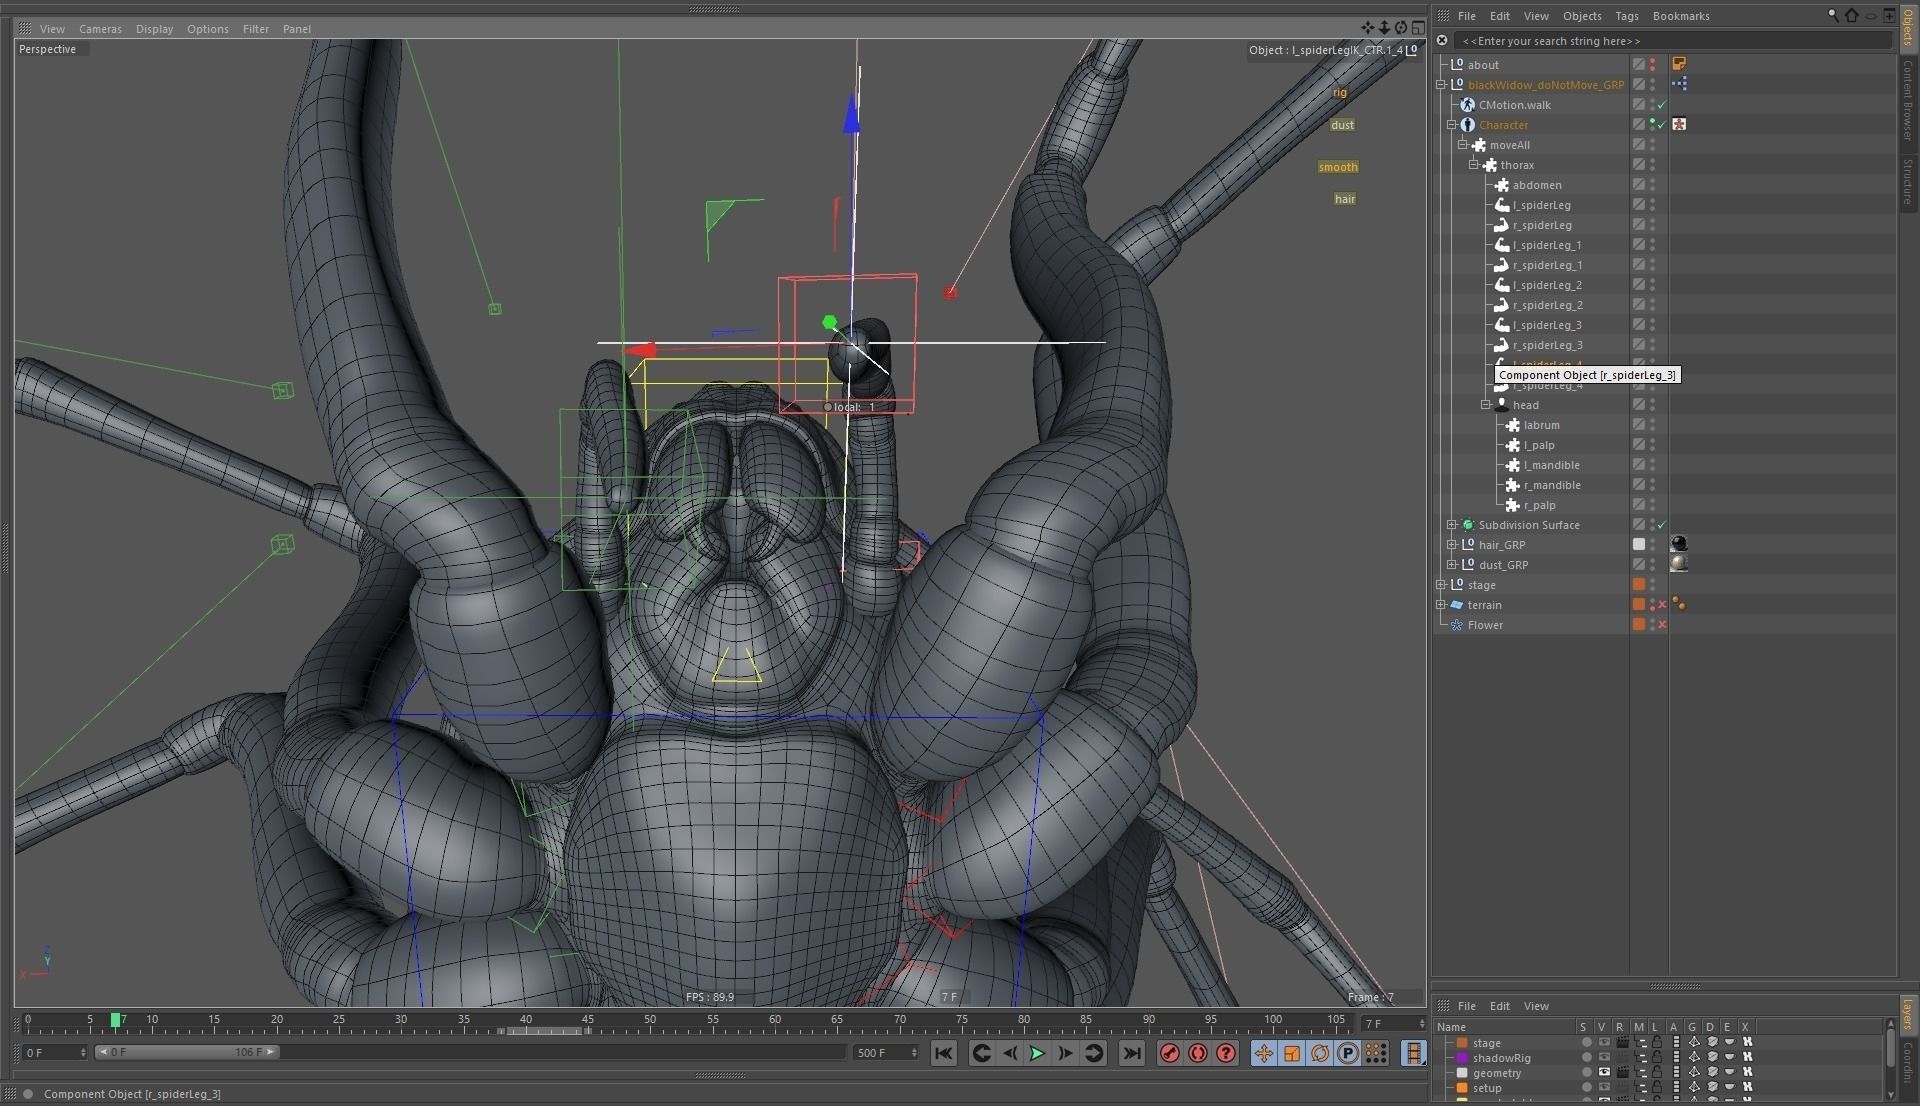Image resolution: width=1920 pixels, height=1106 pixels.
Task: Toggle enable checkmark for CMotion.walk
Action: (1662, 105)
